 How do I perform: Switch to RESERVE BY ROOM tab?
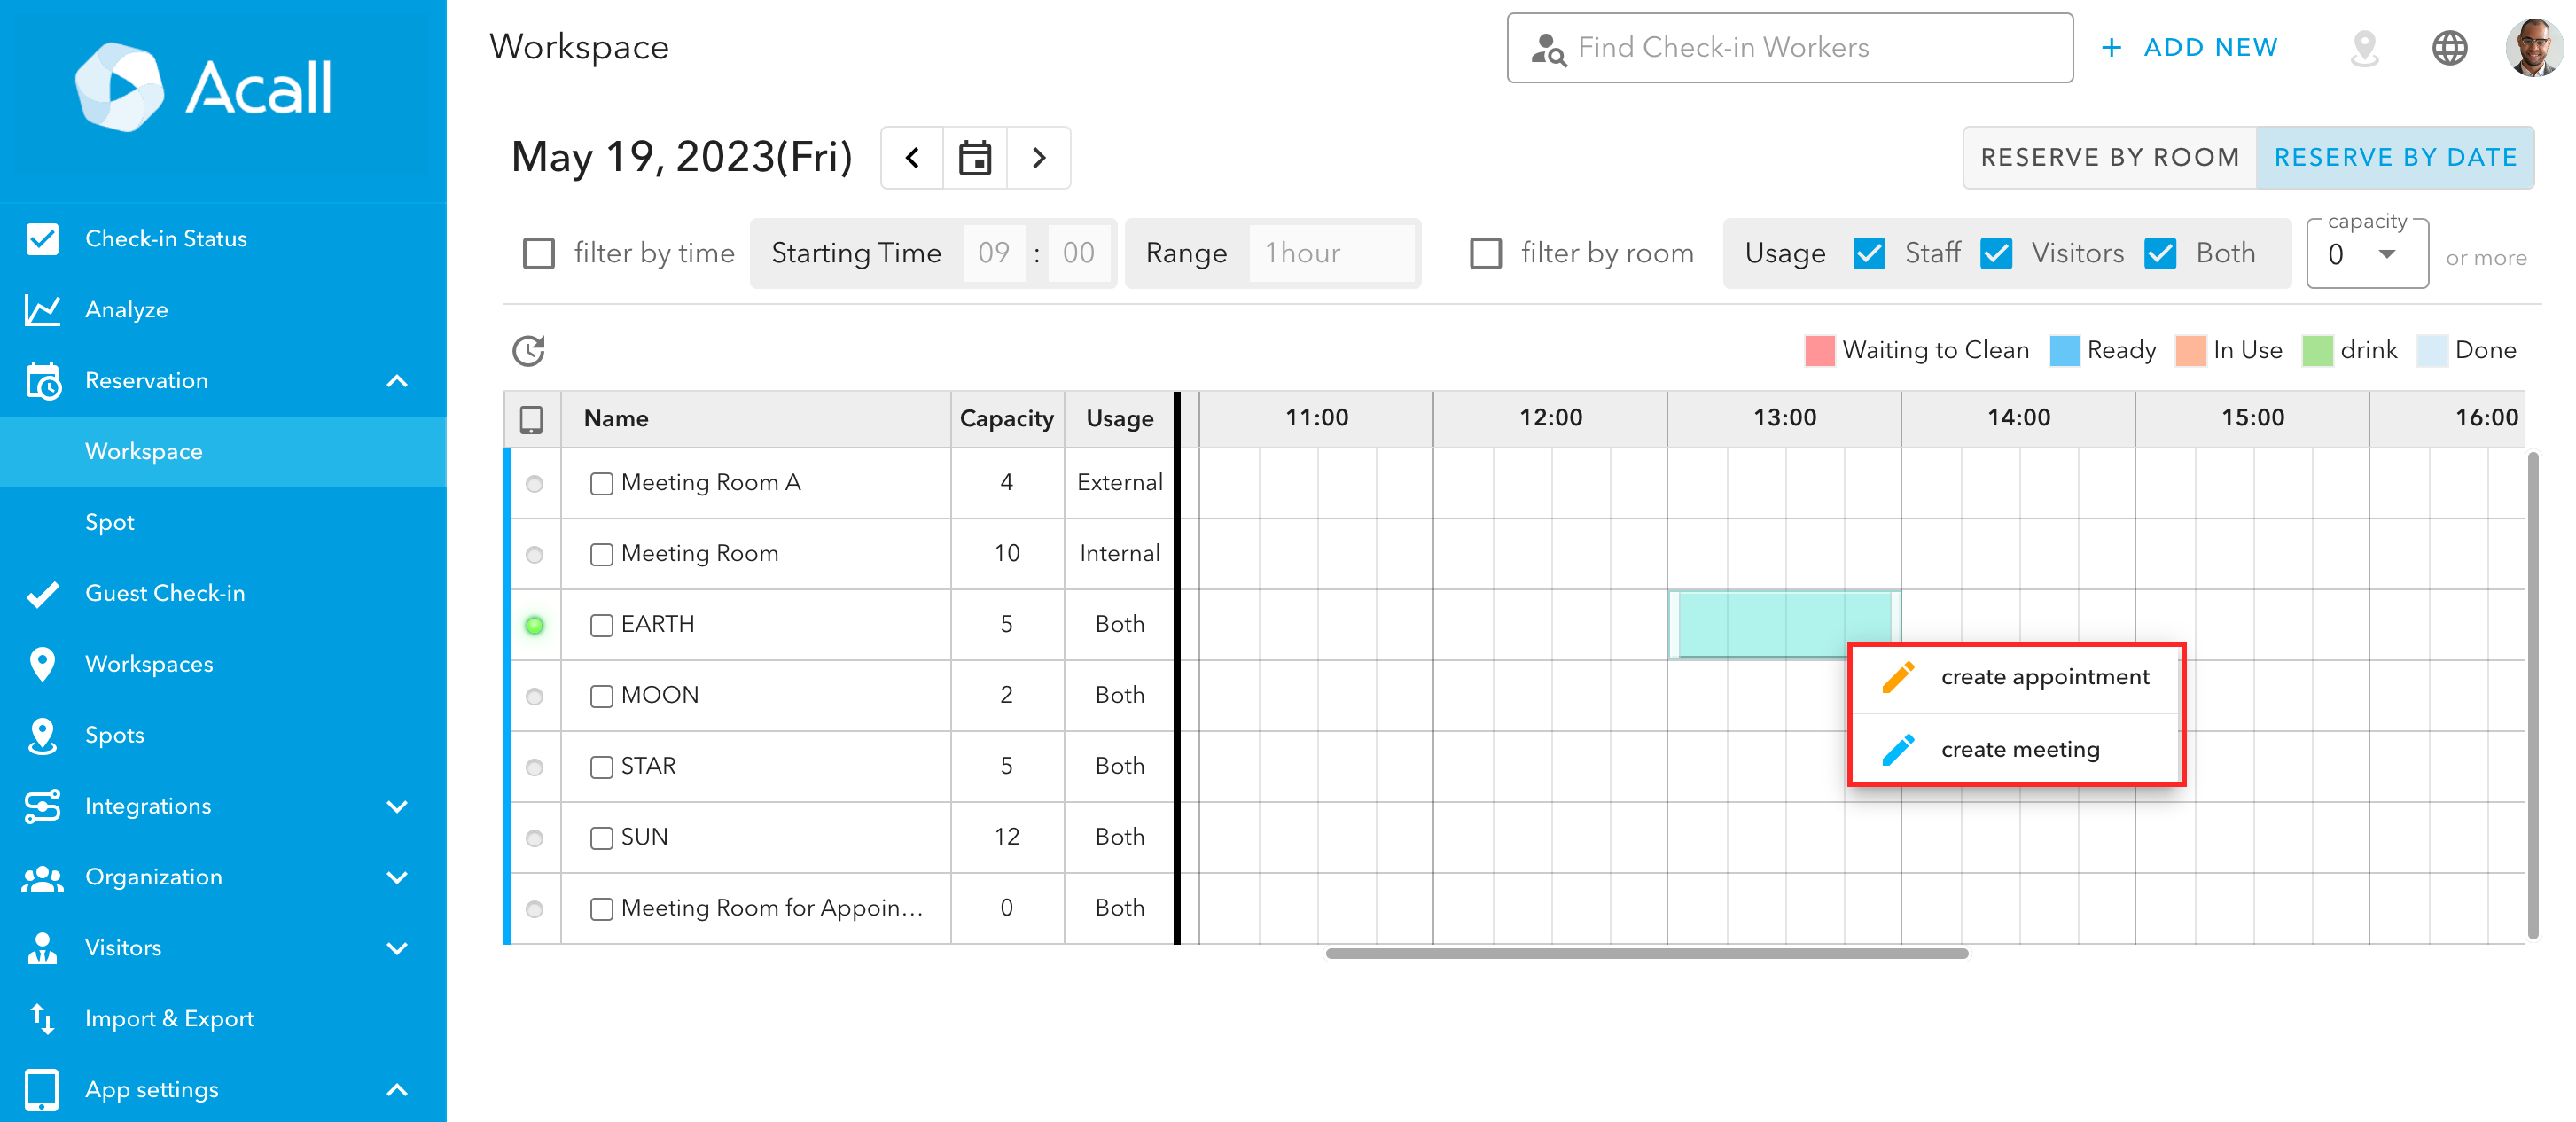pos(2109,157)
